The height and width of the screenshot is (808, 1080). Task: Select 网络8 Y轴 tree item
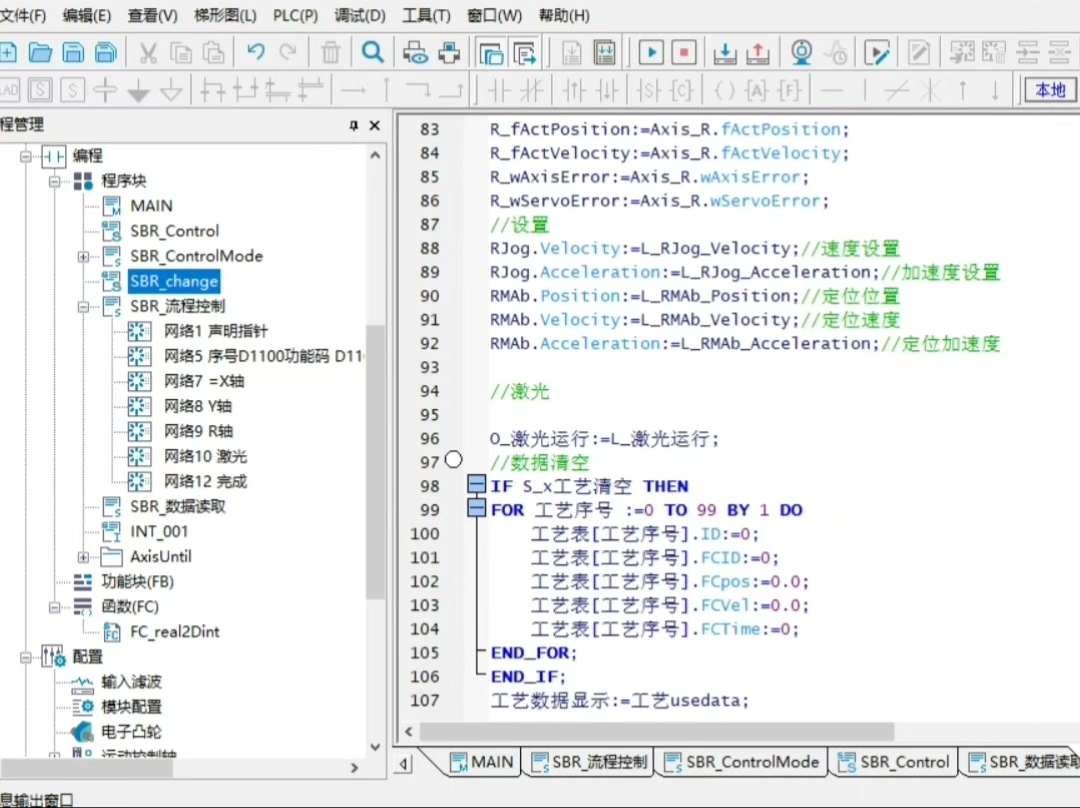pyautogui.click(x=198, y=406)
